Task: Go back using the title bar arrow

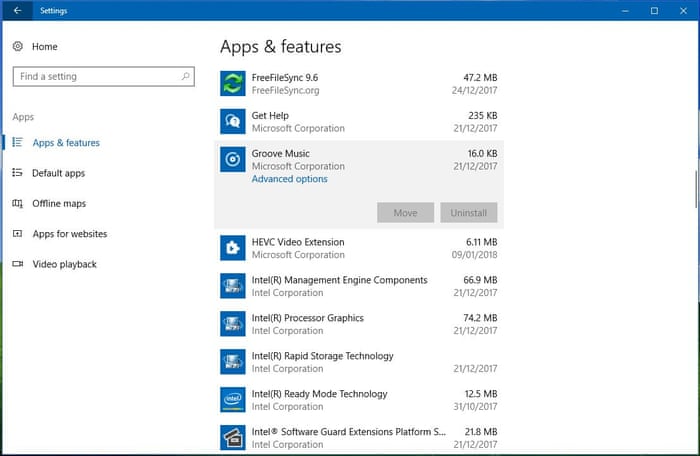Action: click(x=17, y=11)
